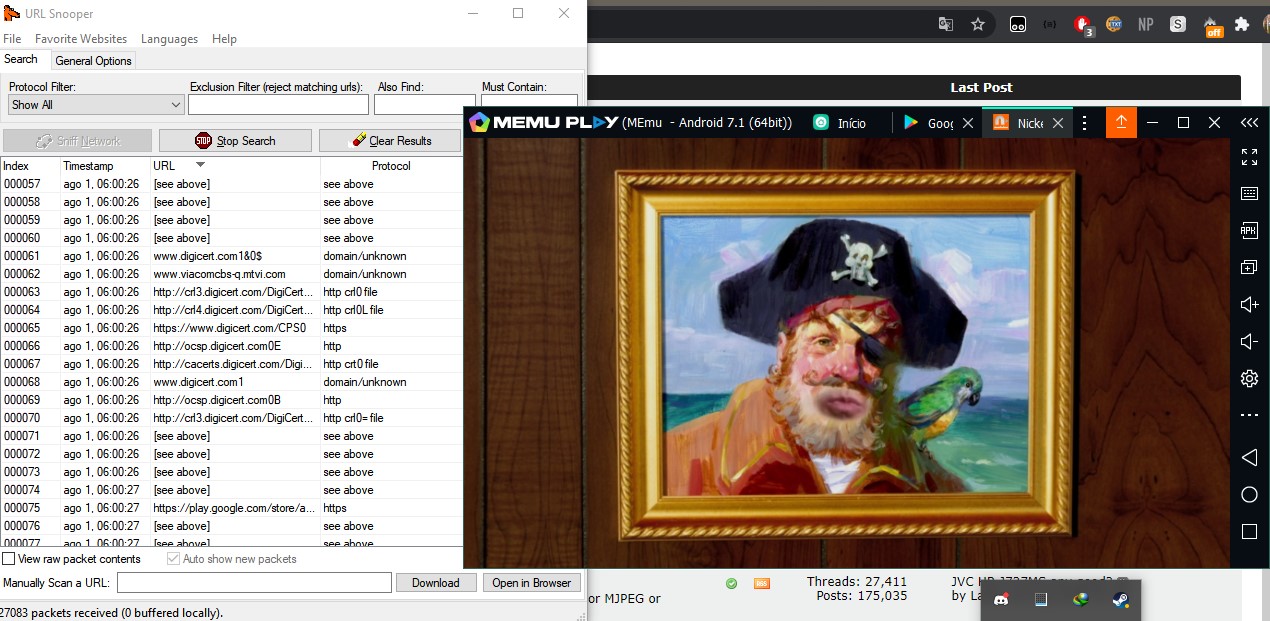The image size is (1270, 621).
Task: Sort by the Protocol column header
Action: tap(391, 166)
